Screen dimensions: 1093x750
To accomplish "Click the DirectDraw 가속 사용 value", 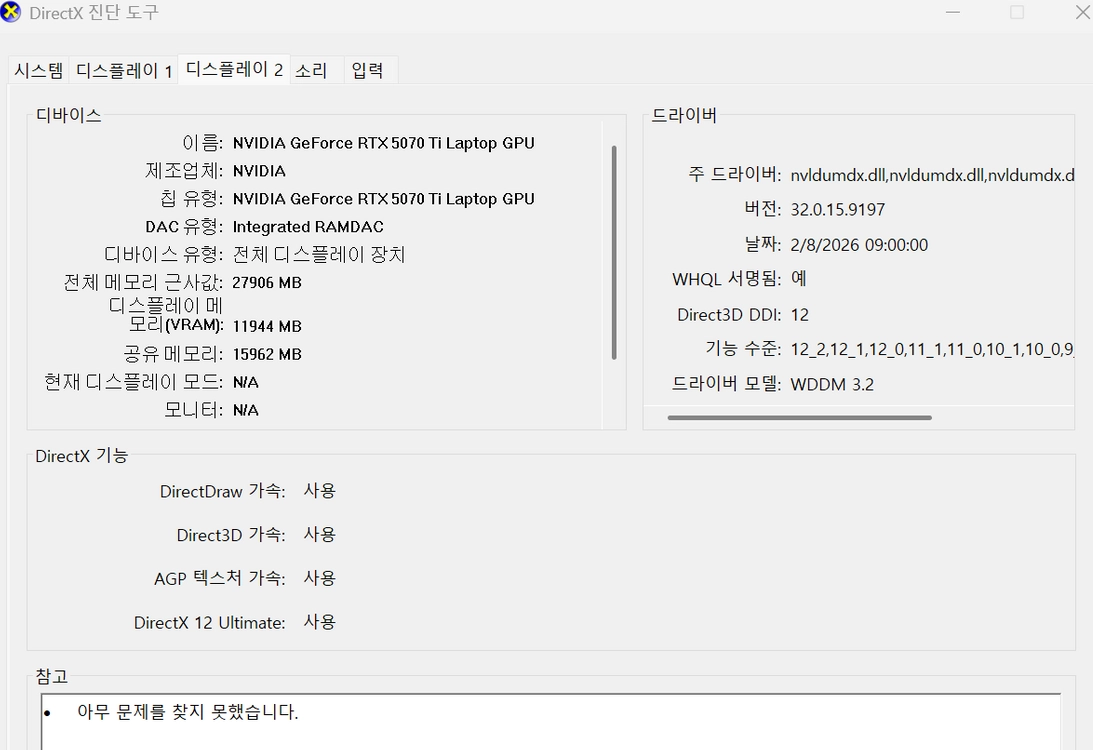I will 320,491.
